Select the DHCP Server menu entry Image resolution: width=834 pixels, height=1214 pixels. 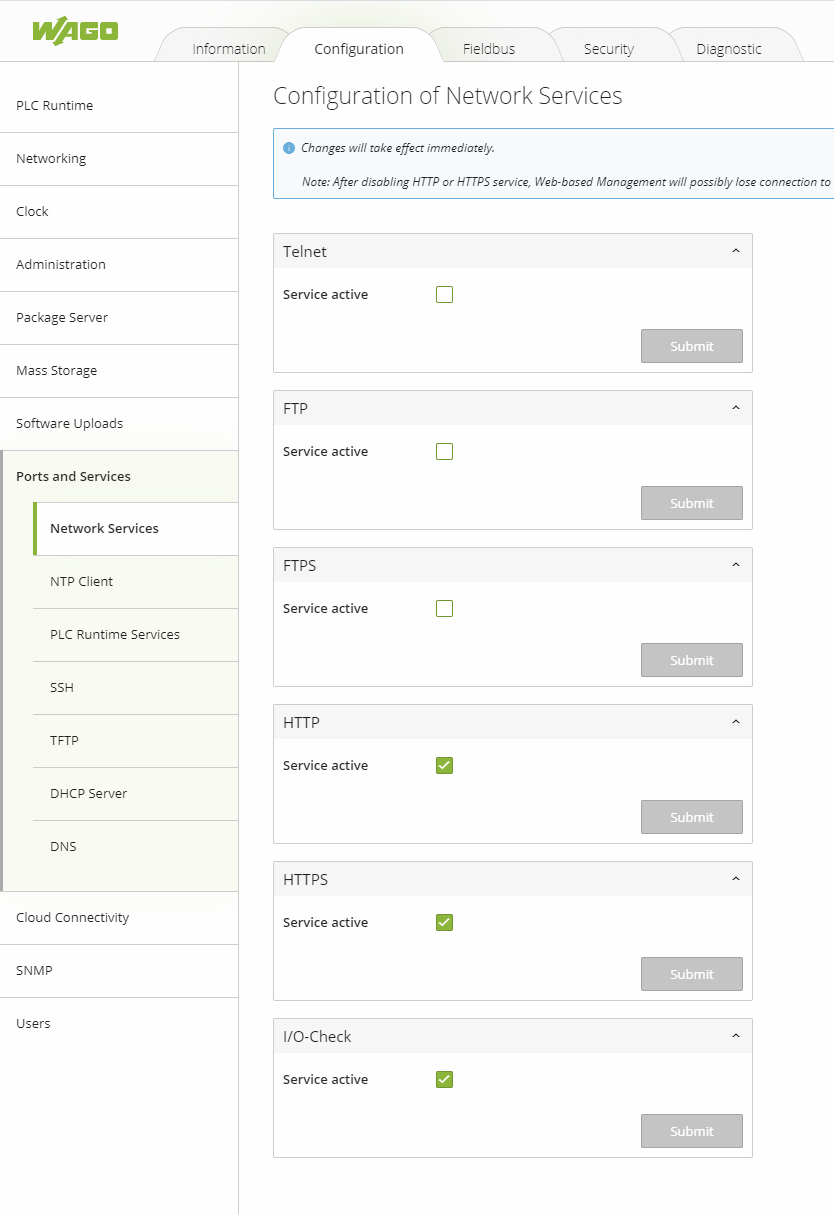(89, 794)
